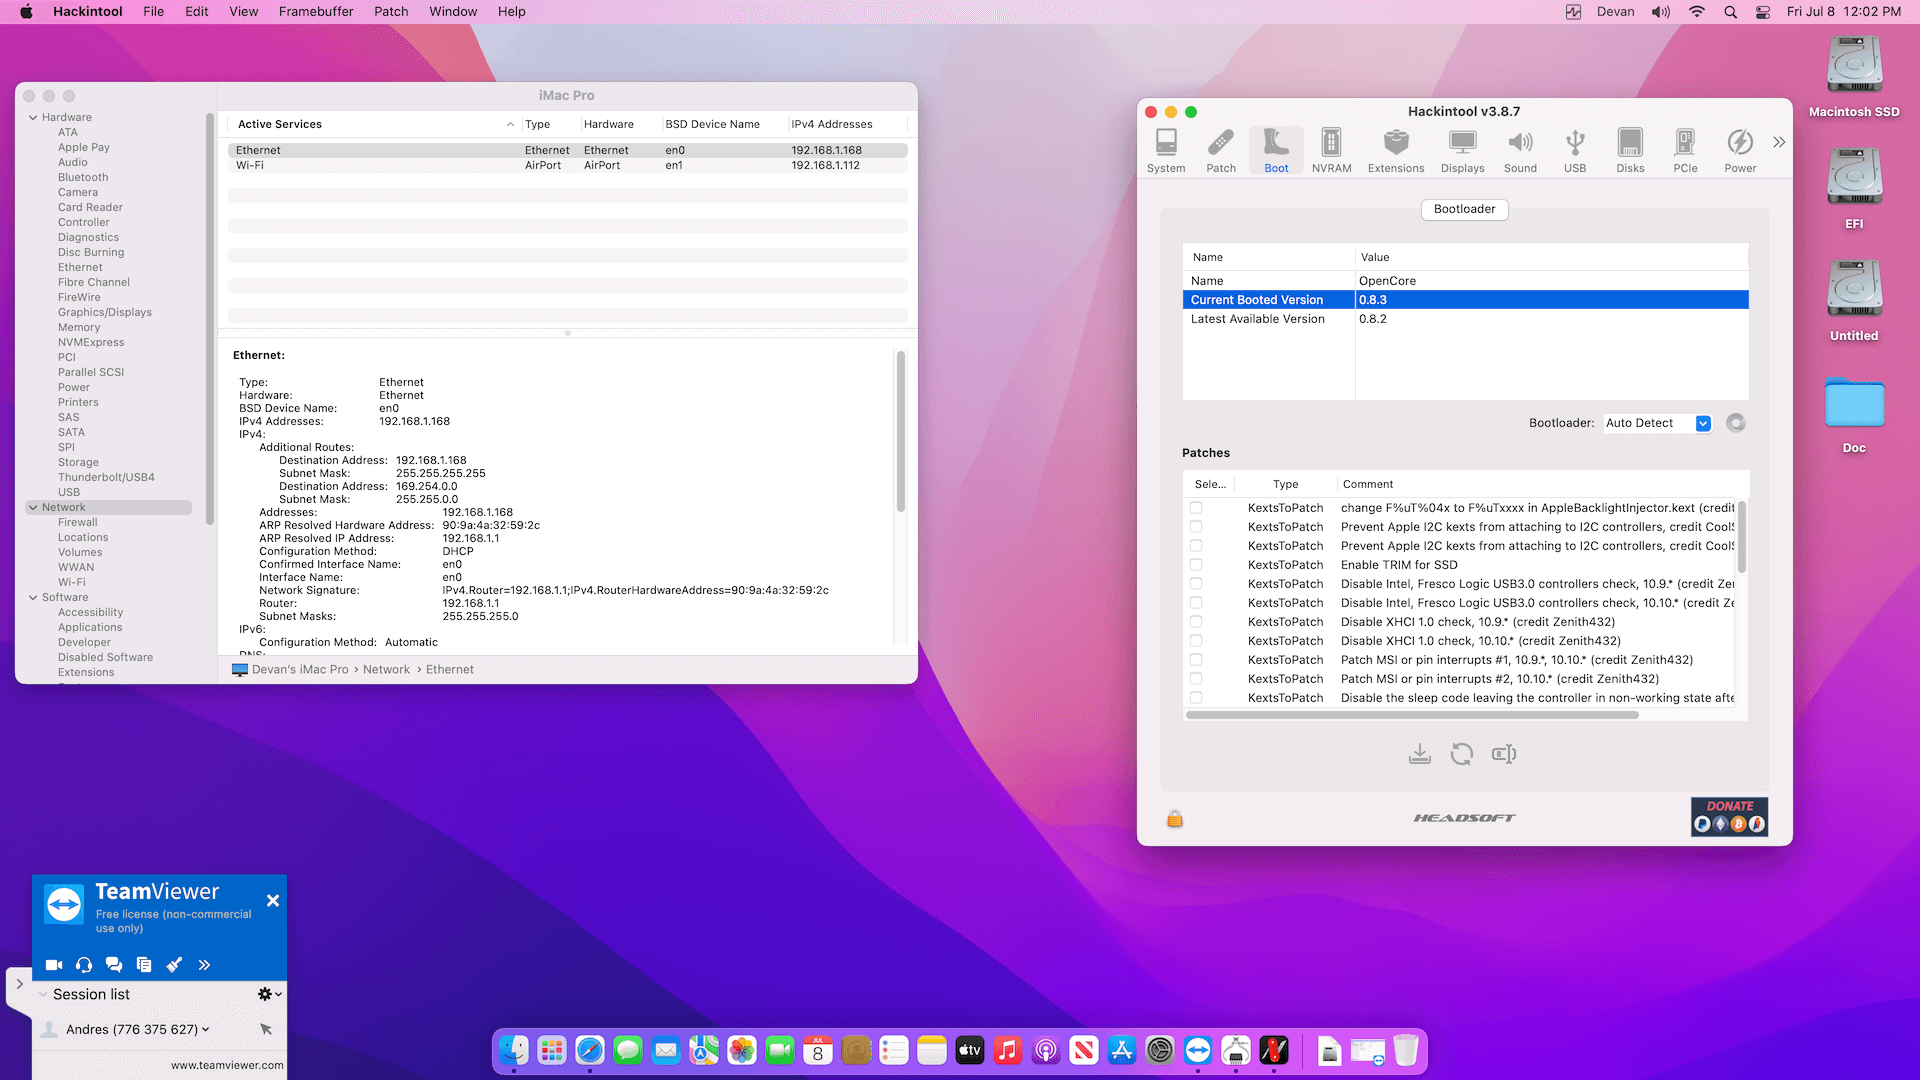Open the Disks toolbar icon
Screen dimensions: 1920x1080
(x=1630, y=150)
